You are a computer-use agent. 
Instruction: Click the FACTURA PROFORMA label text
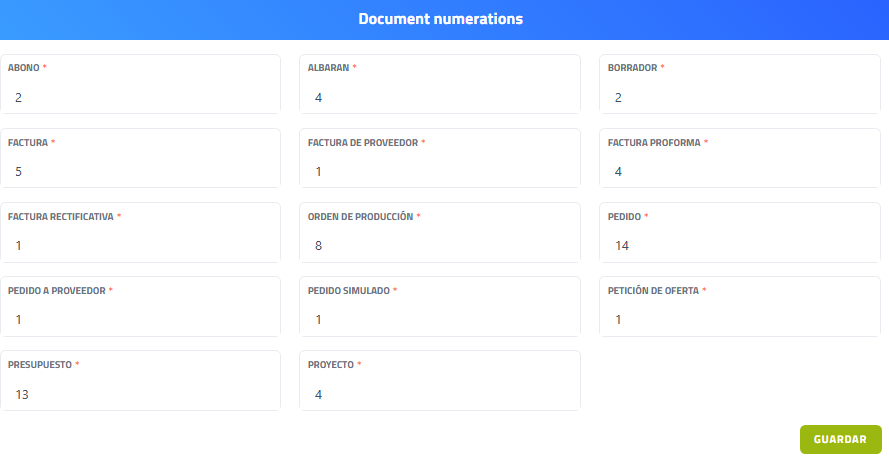[x=654, y=143]
